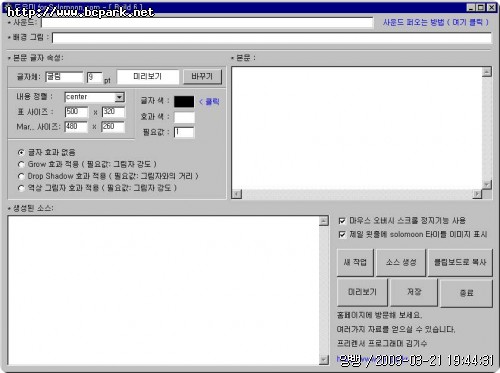Click the 클립보드로 복사 button
The height and width of the screenshot is (373, 500).
[460, 263]
